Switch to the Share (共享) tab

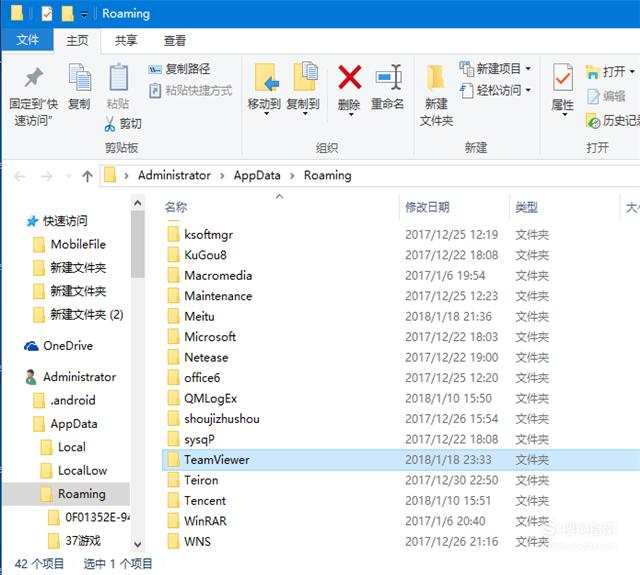[126, 40]
